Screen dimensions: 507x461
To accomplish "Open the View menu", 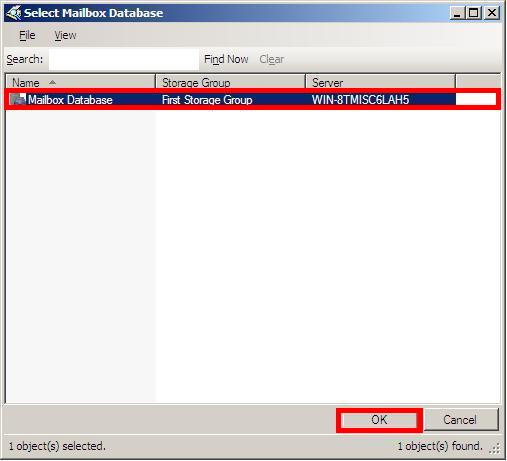I will click(x=65, y=35).
